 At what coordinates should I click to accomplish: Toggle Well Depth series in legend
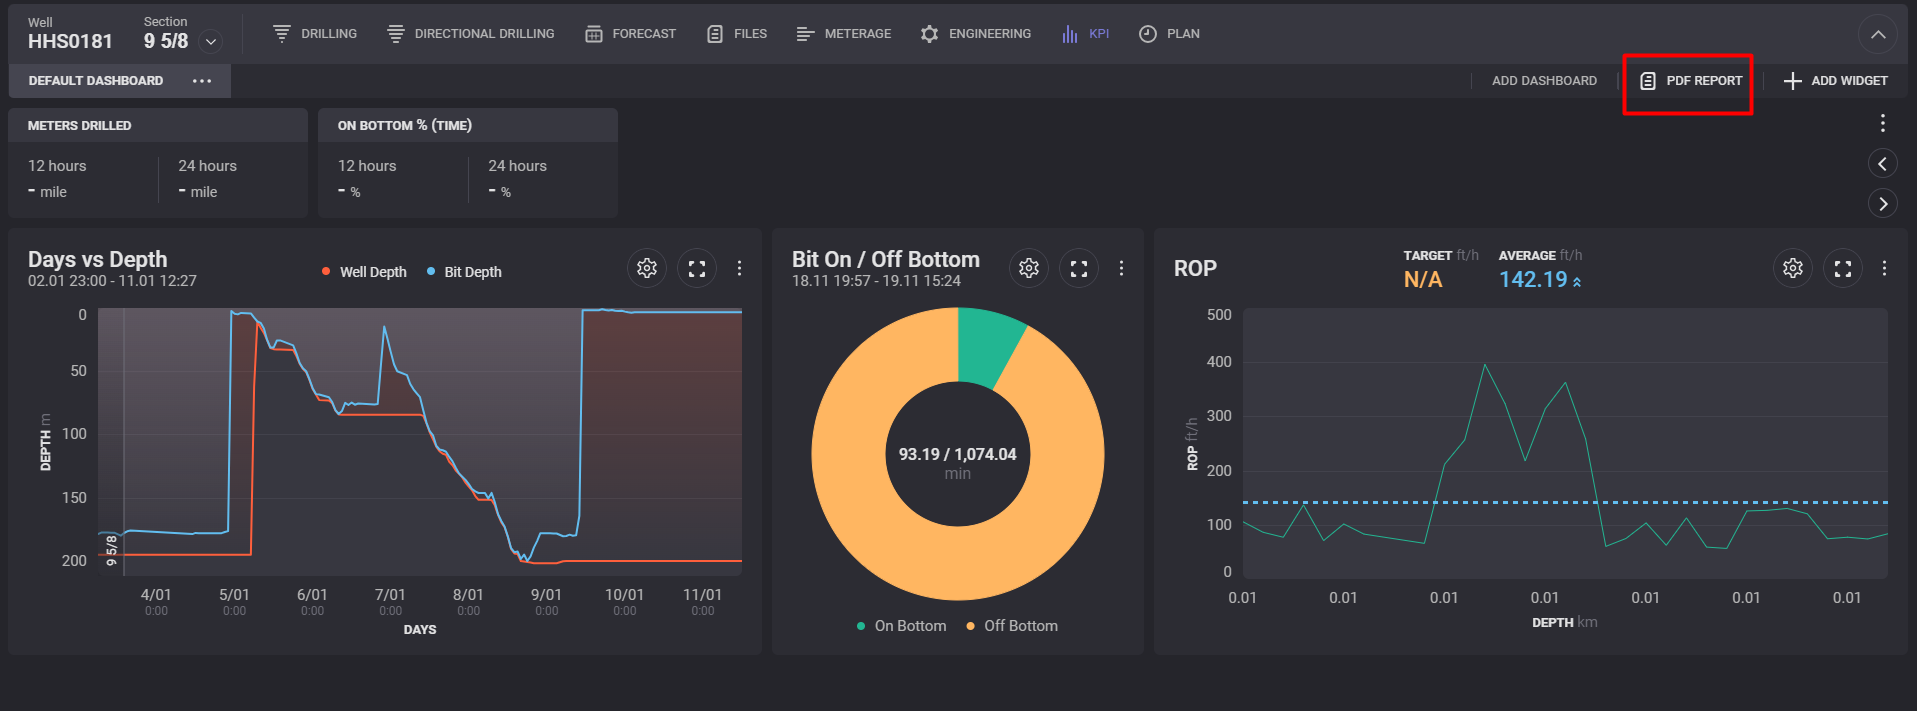pyautogui.click(x=365, y=272)
